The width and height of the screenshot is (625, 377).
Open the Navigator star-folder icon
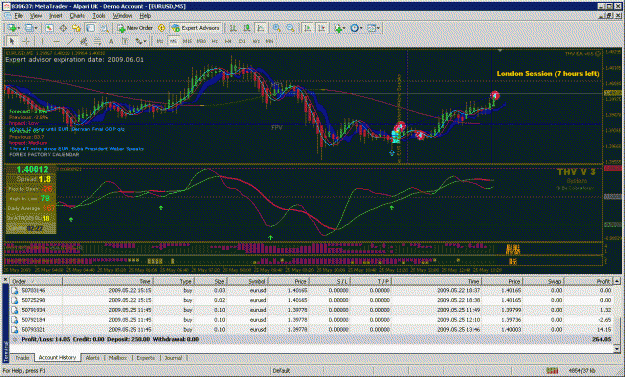(x=77, y=28)
